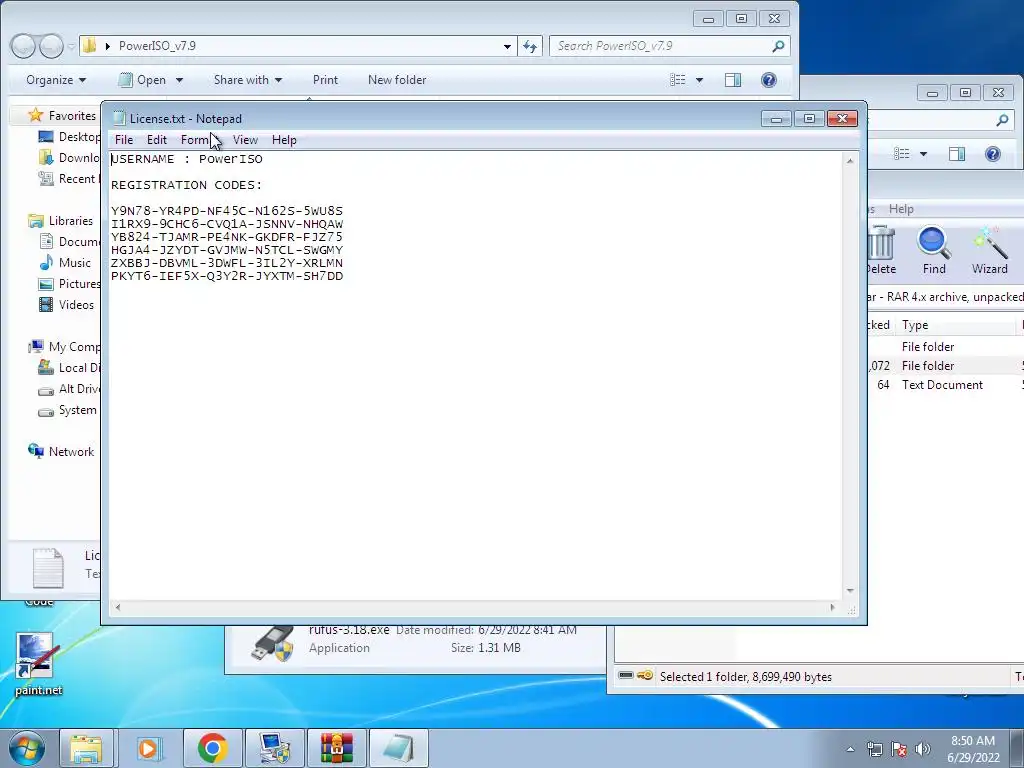Open the Help menu in Notepad
The width and height of the screenshot is (1024, 768).
pos(284,140)
